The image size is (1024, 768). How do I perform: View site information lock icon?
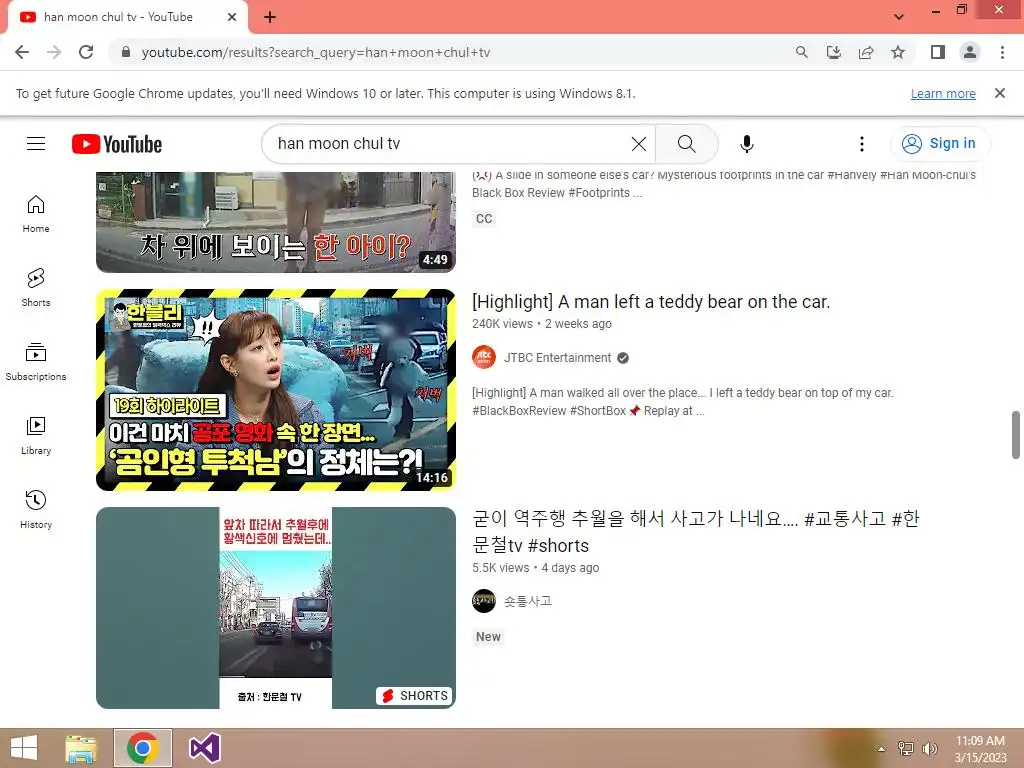[x=126, y=52]
